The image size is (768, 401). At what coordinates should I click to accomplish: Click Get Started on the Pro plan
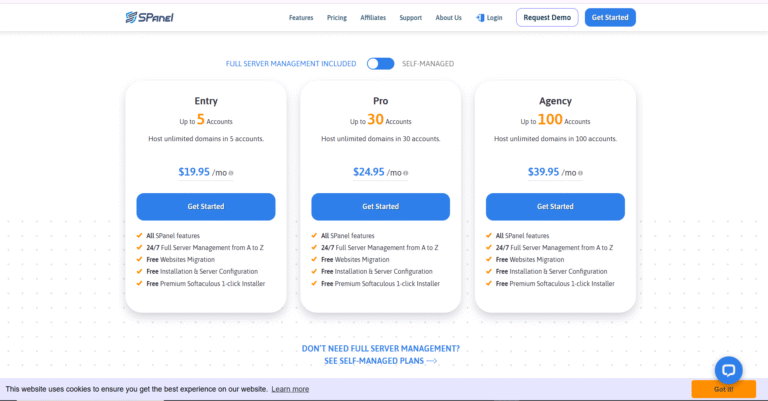pyautogui.click(x=381, y=207)
